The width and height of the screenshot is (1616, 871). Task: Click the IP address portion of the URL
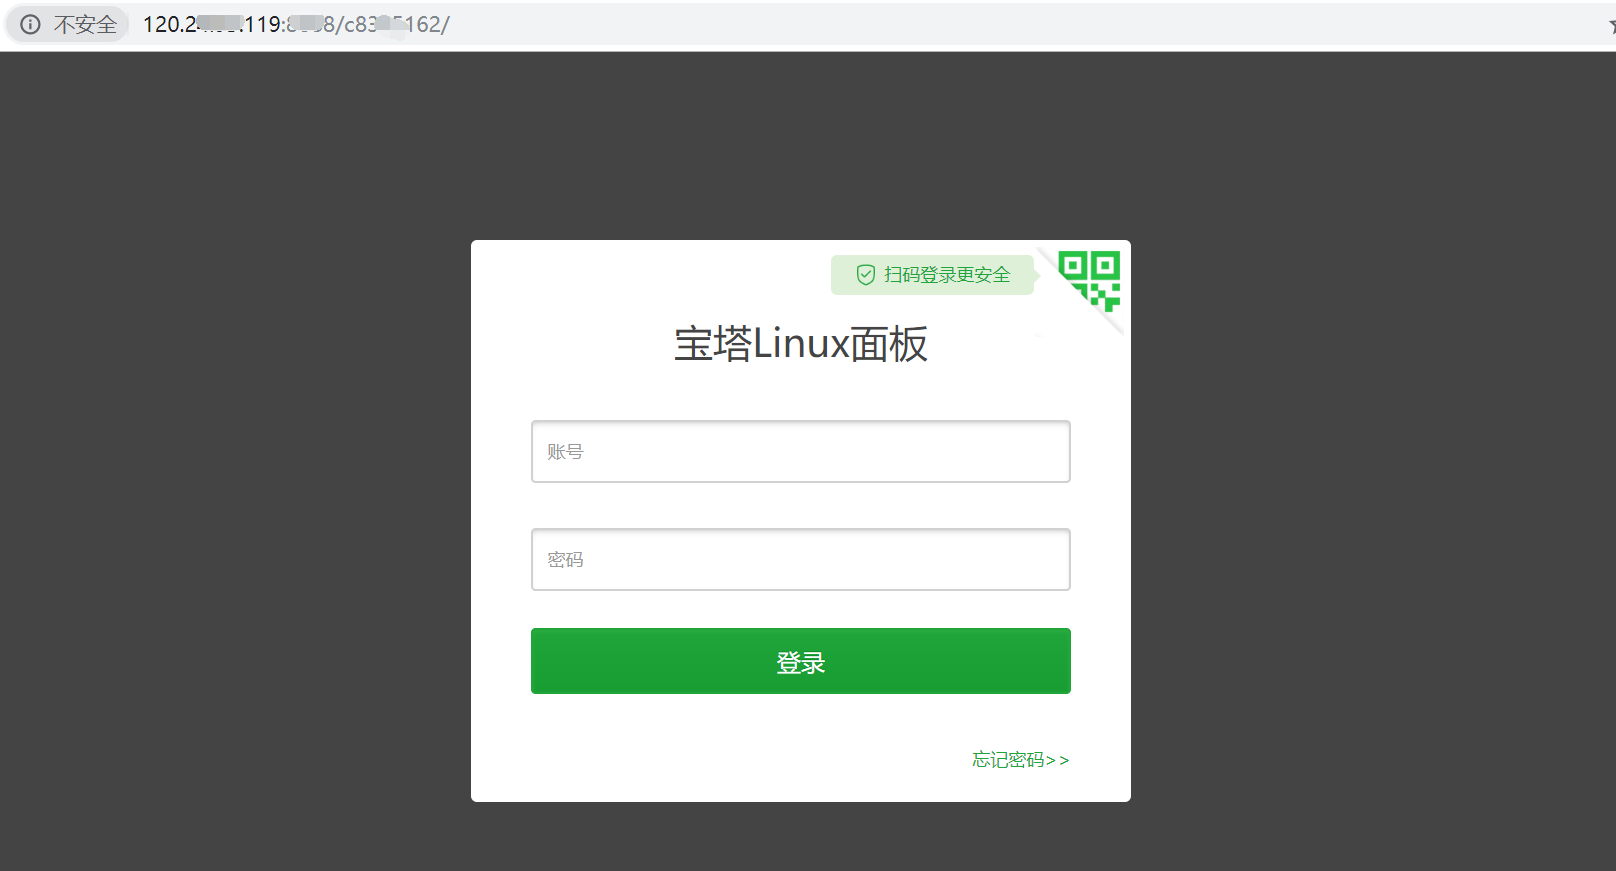point(212,24)
